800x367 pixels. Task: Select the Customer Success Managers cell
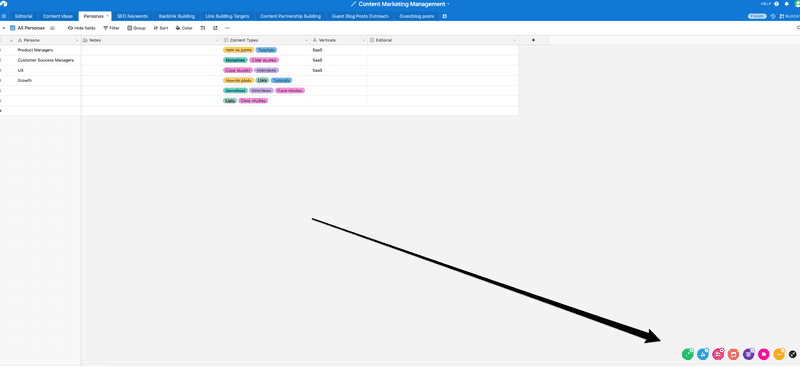pos(41,60)
